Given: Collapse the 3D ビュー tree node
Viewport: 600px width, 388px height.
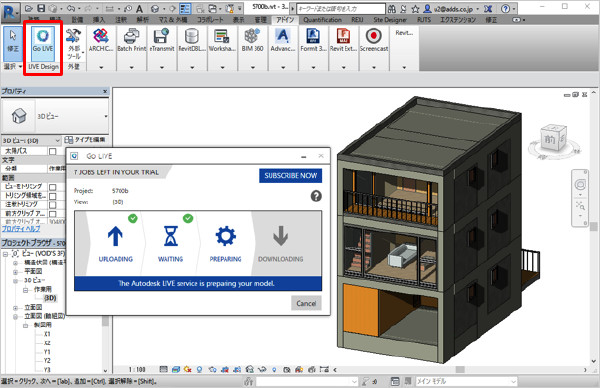Looking at the screenshot, I should point(15,281).
